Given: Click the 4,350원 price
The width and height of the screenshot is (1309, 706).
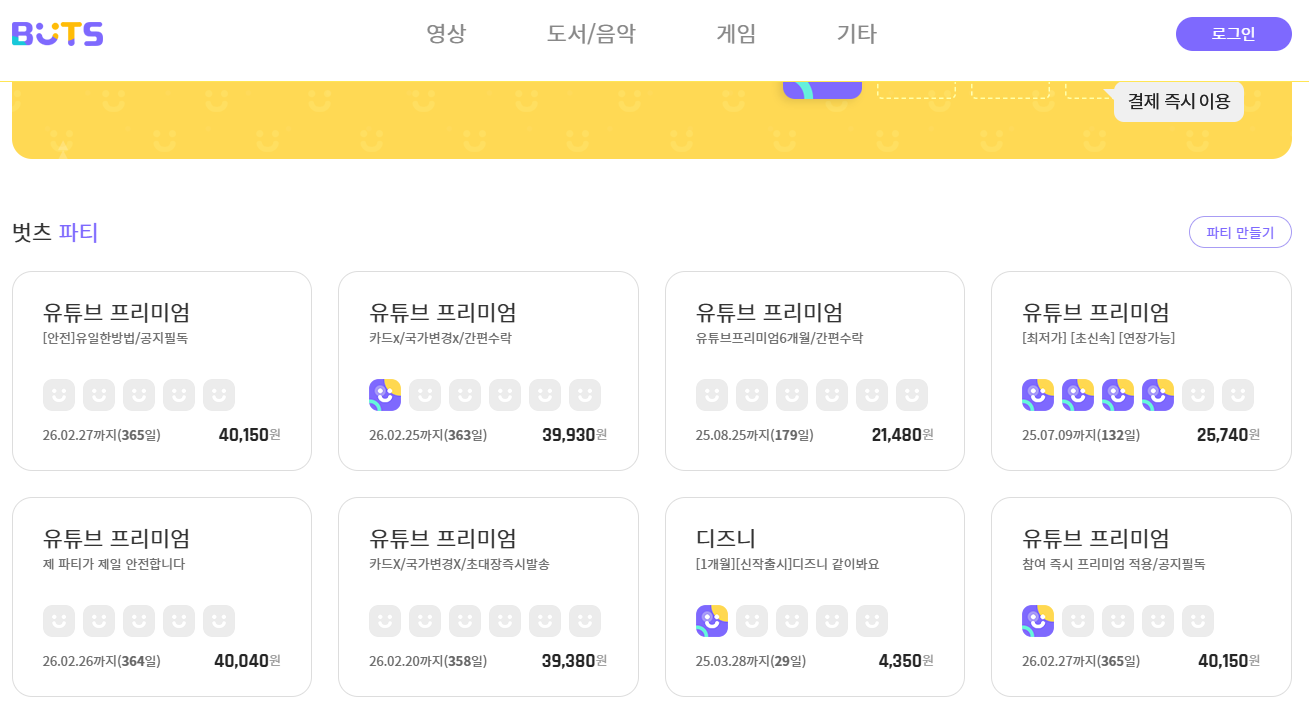Looking at the screenshot, I should tap(906, 661).
